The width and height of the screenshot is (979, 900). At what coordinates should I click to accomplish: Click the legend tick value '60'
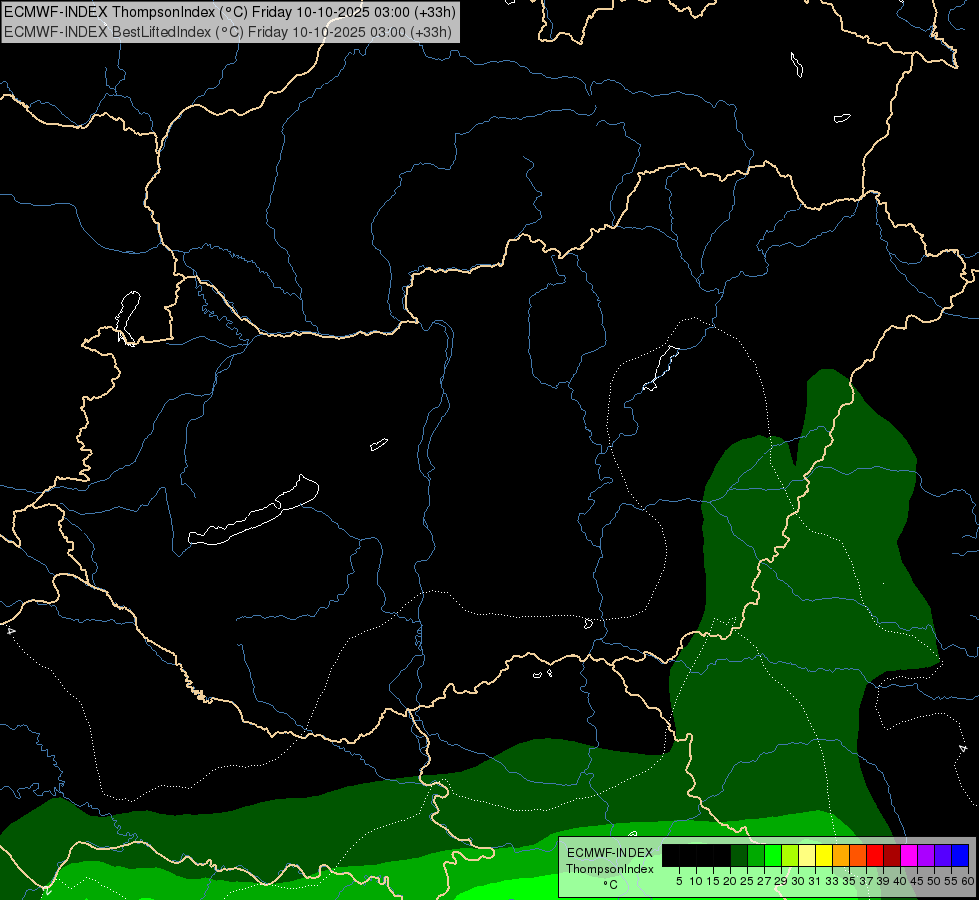tap(968, 881)
